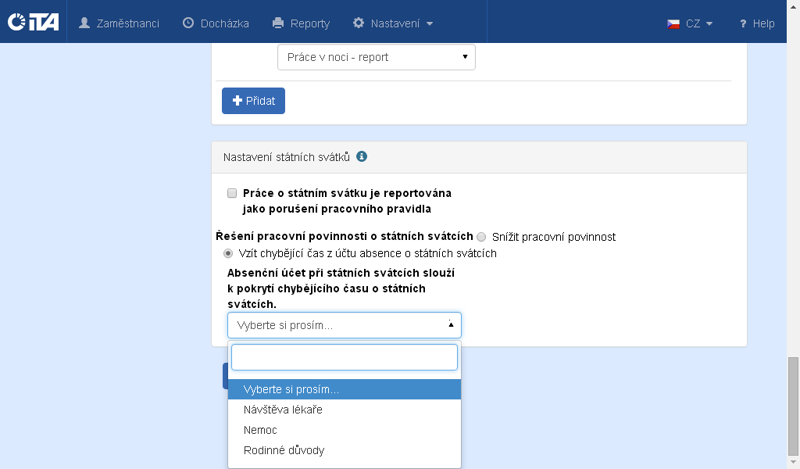The image size is (800, 469).
Task: Click the printer icon for Reporty
Action: coord(279,22)
